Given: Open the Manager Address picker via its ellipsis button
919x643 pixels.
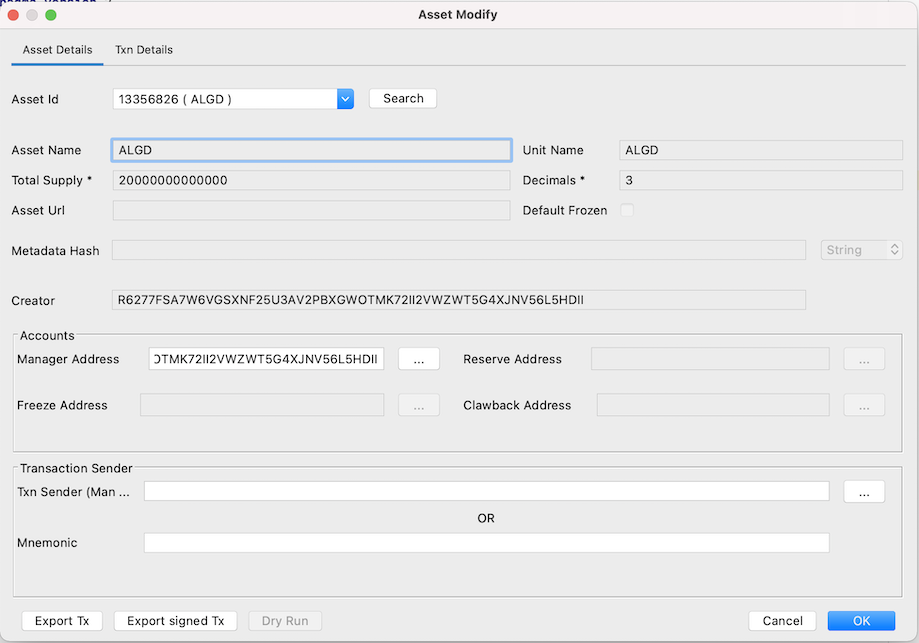Looking at the screenshot, I should (418, 358).
